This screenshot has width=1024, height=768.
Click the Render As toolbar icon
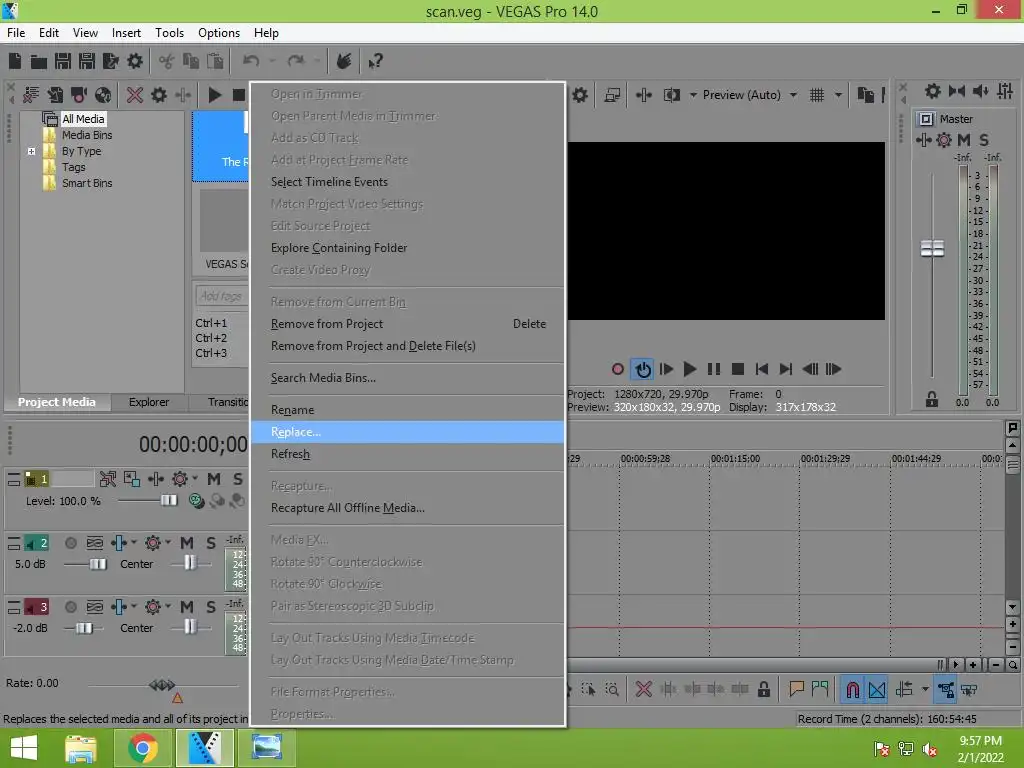coord(111,61)
